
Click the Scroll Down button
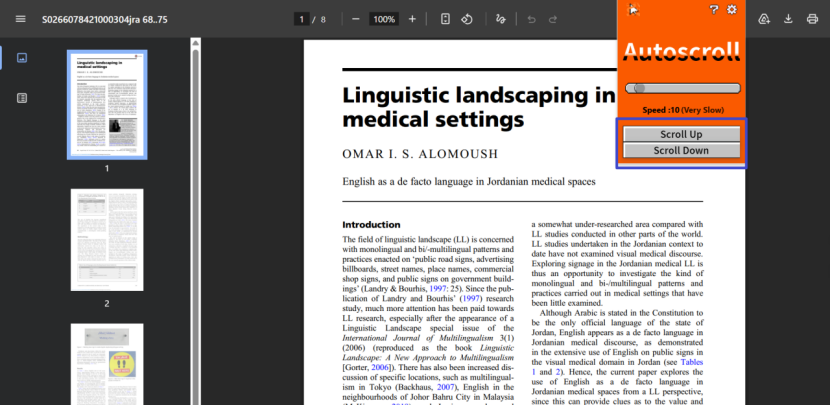681,150
